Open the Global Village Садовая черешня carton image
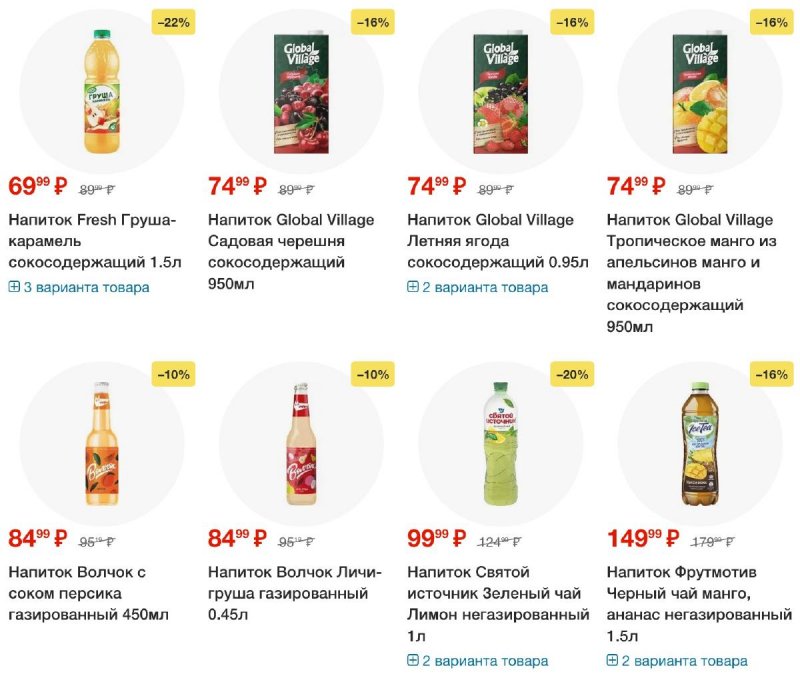The height and width of the screenshot is (686, 800). (301, 92)
